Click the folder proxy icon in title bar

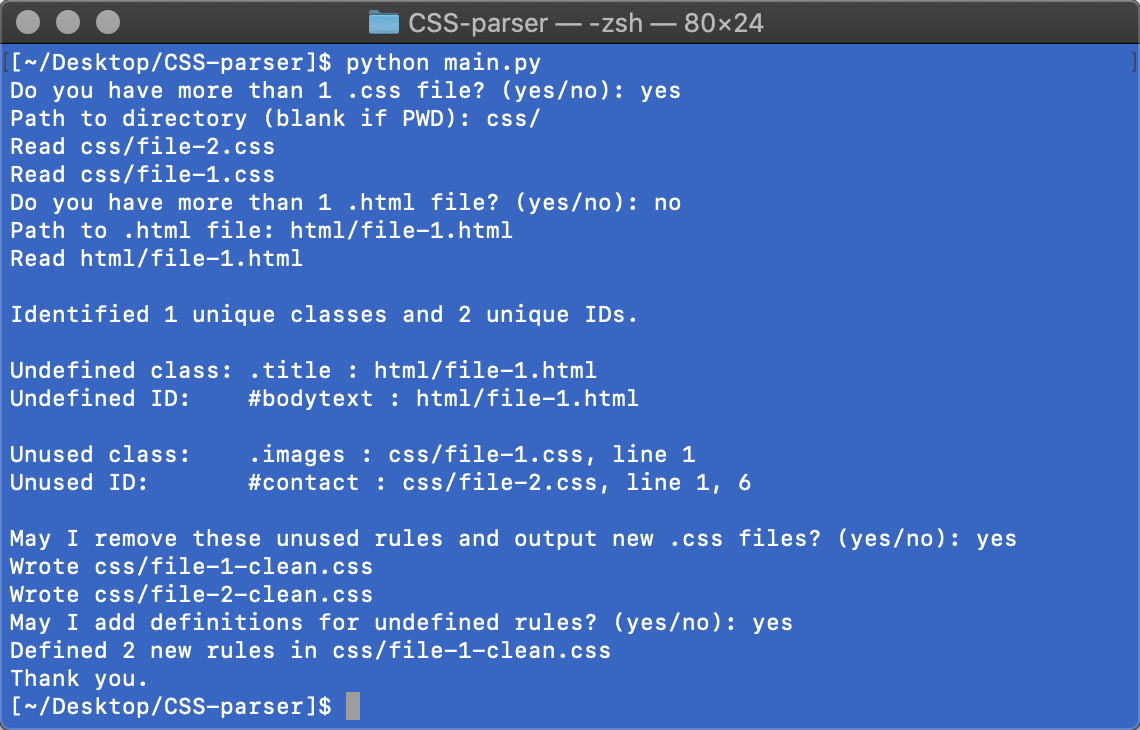[x=382, y=22]
